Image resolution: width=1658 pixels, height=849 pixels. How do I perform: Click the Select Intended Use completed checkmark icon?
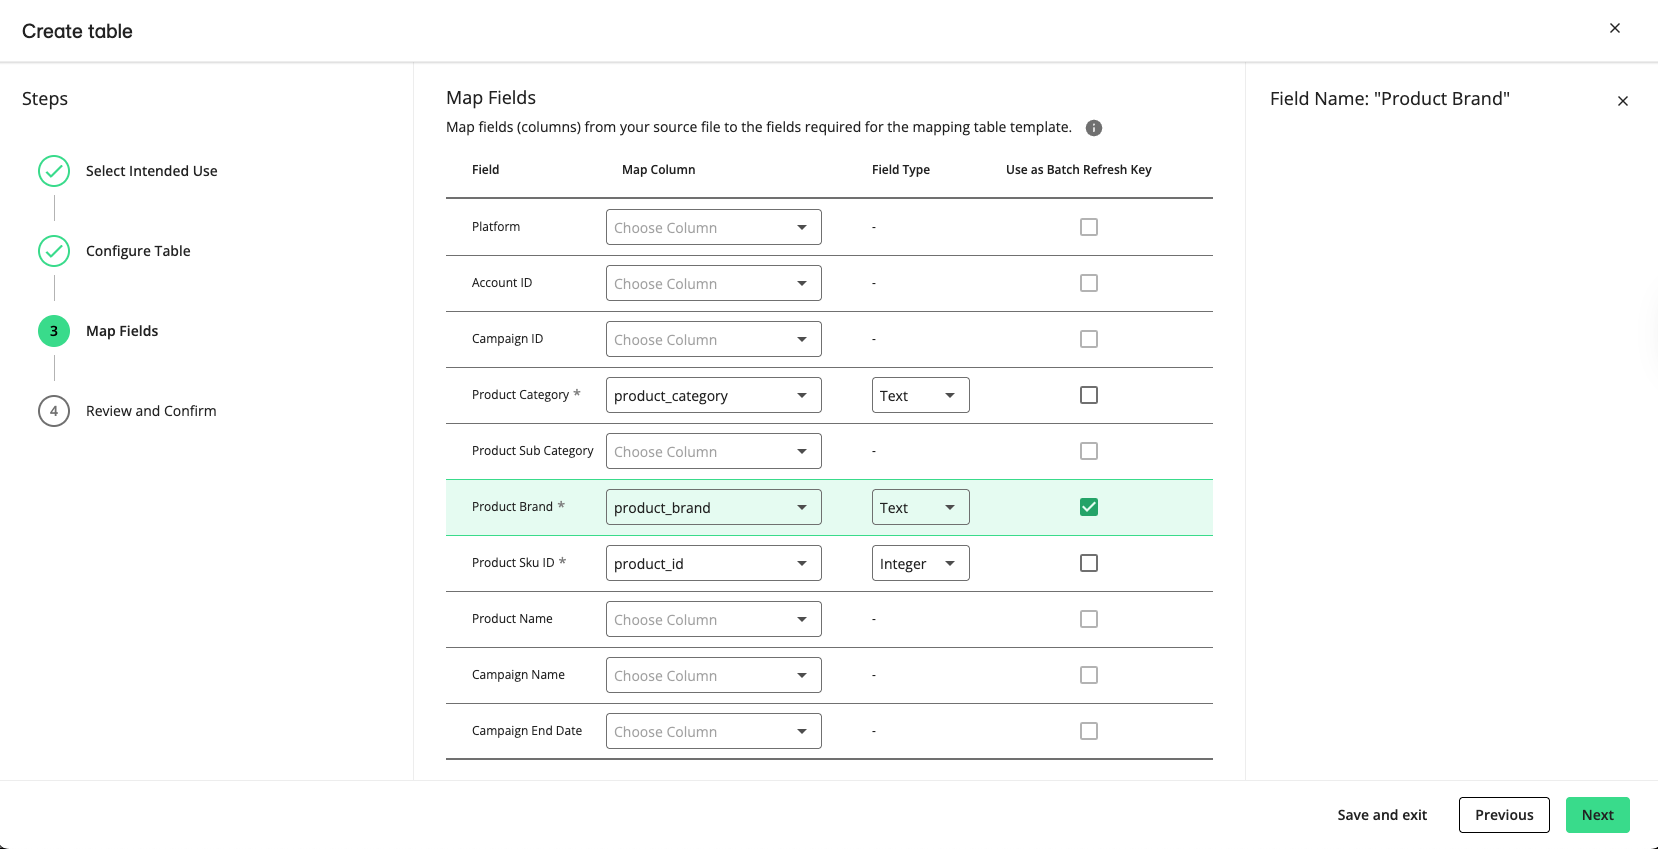[x=54, y=171]
